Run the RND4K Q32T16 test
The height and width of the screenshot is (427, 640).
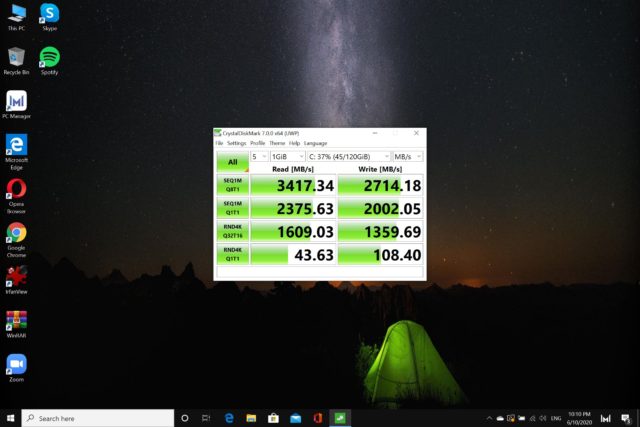(x=233, y=231)
